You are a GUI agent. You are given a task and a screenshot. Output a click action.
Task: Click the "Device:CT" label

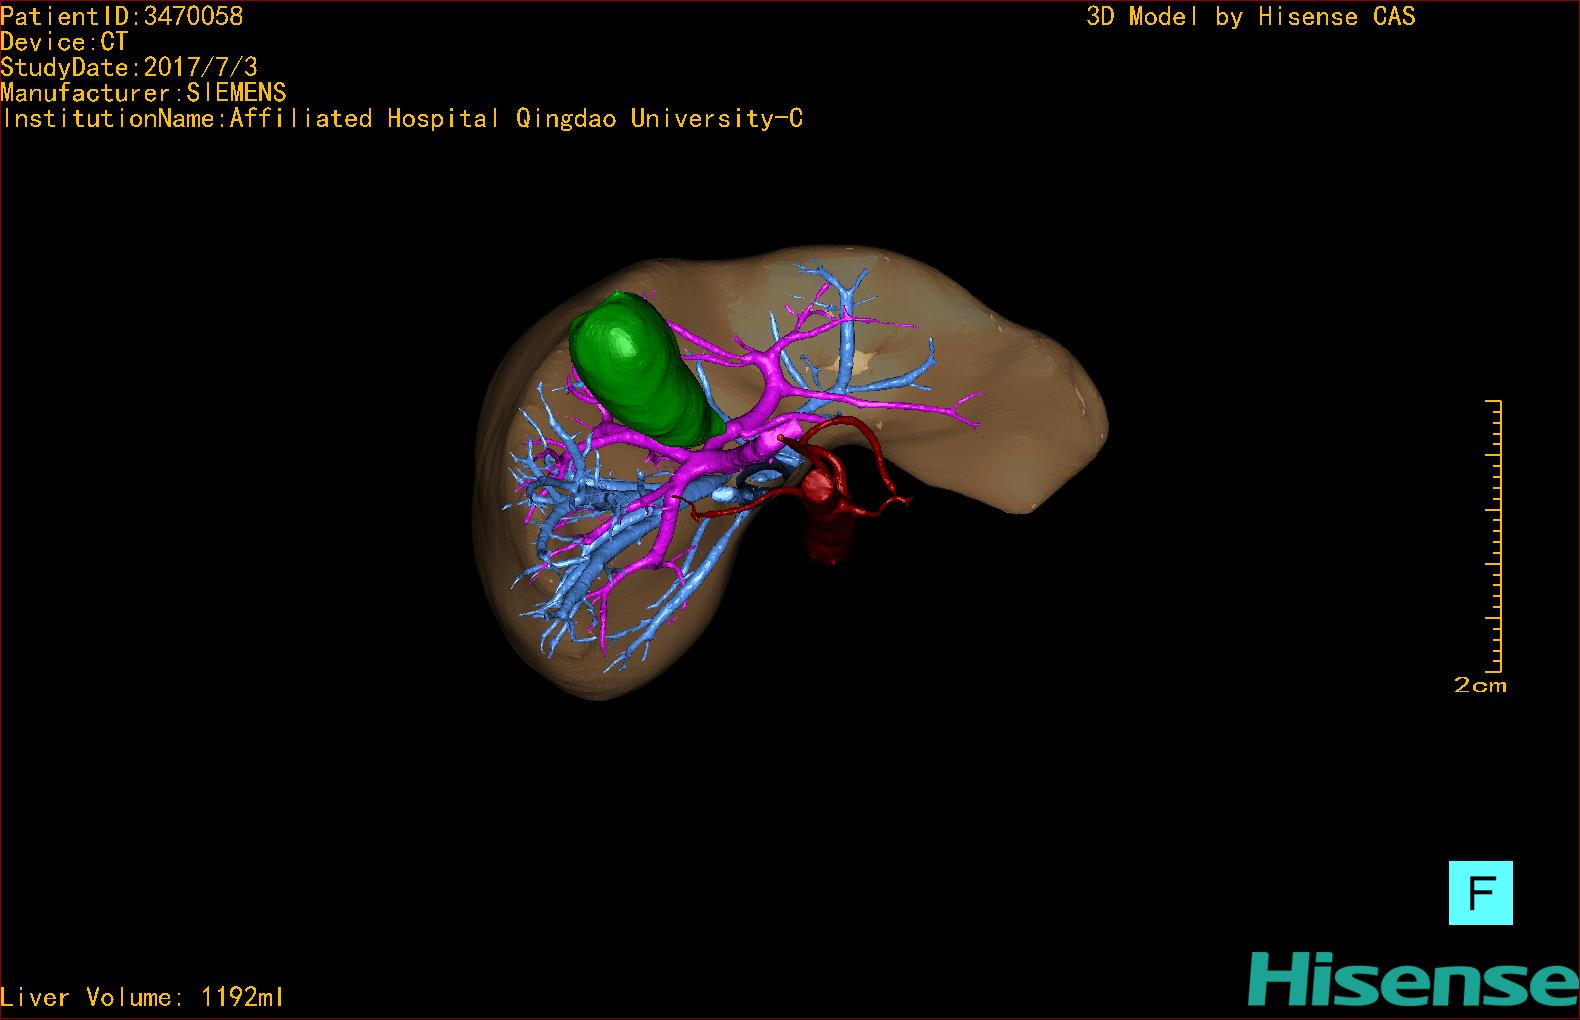click(x=64, y=42)
